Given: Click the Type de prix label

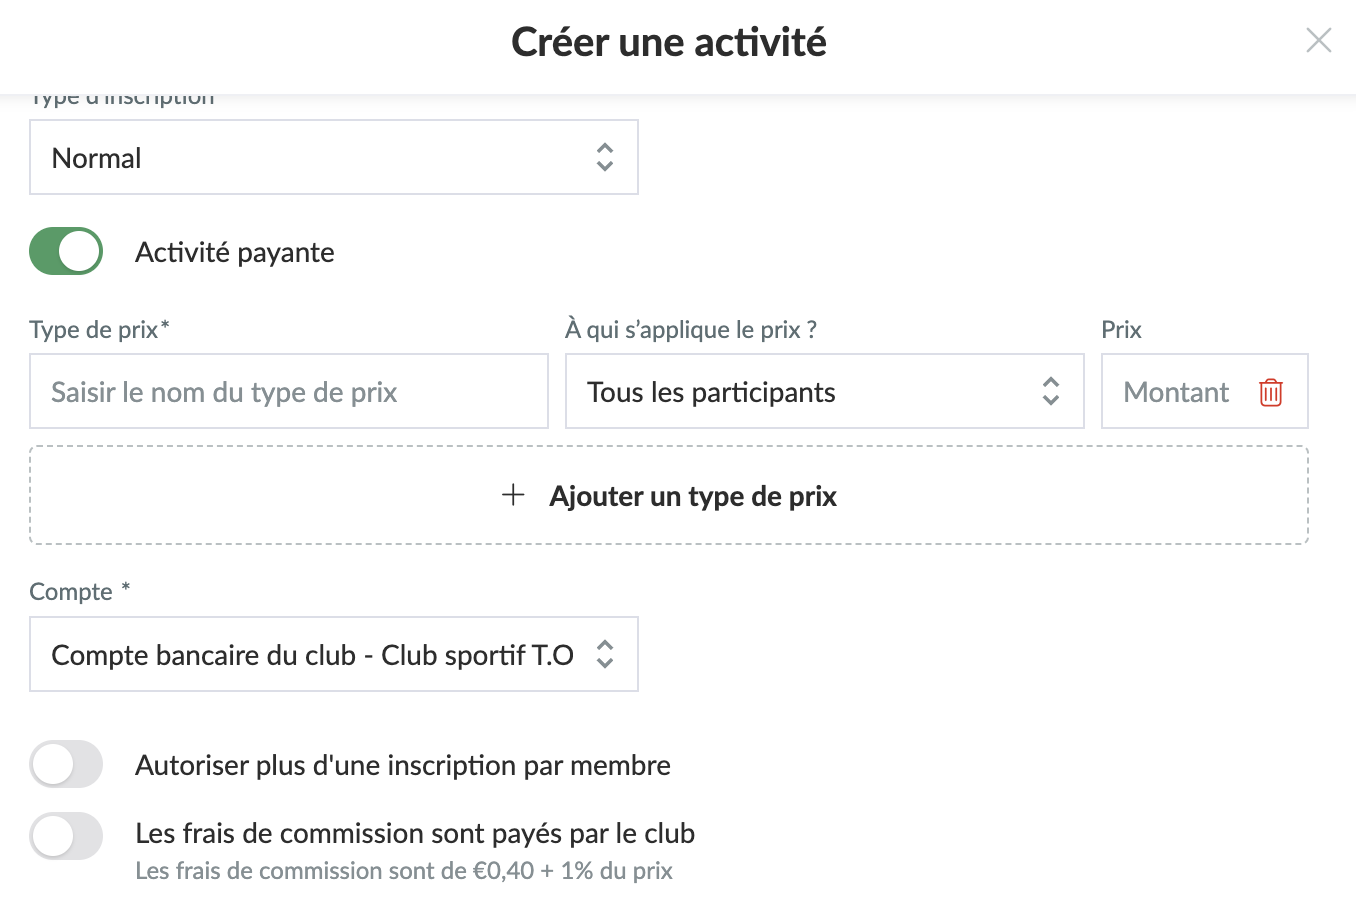Looking at the screenshot, I should coord(94,329).
